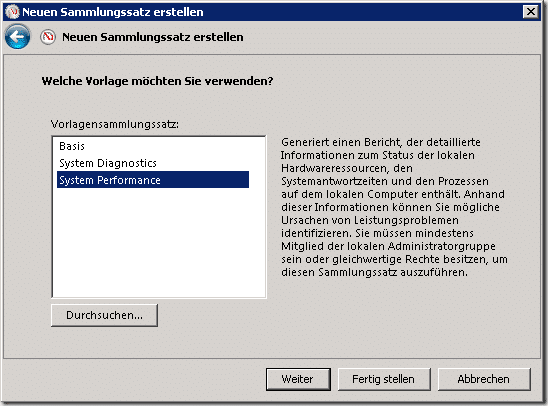
Task: Click the title bar text Neuen Sammlungssatz erstellen
Action: pos(113,12)
